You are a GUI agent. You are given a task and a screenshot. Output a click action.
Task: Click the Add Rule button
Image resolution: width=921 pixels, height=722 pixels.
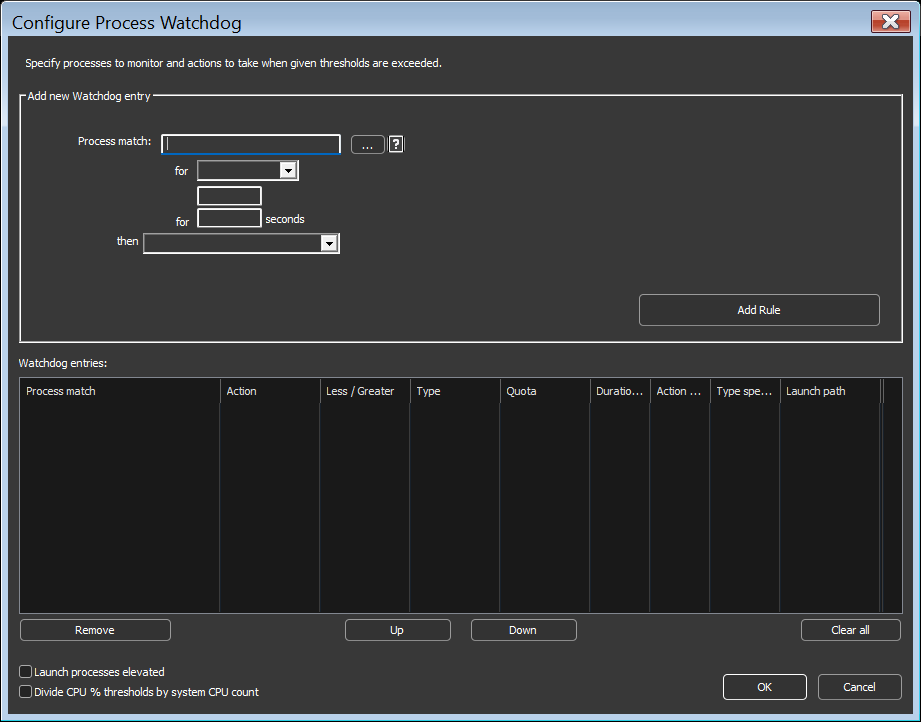pyautogui.click(x=759, y=310)
